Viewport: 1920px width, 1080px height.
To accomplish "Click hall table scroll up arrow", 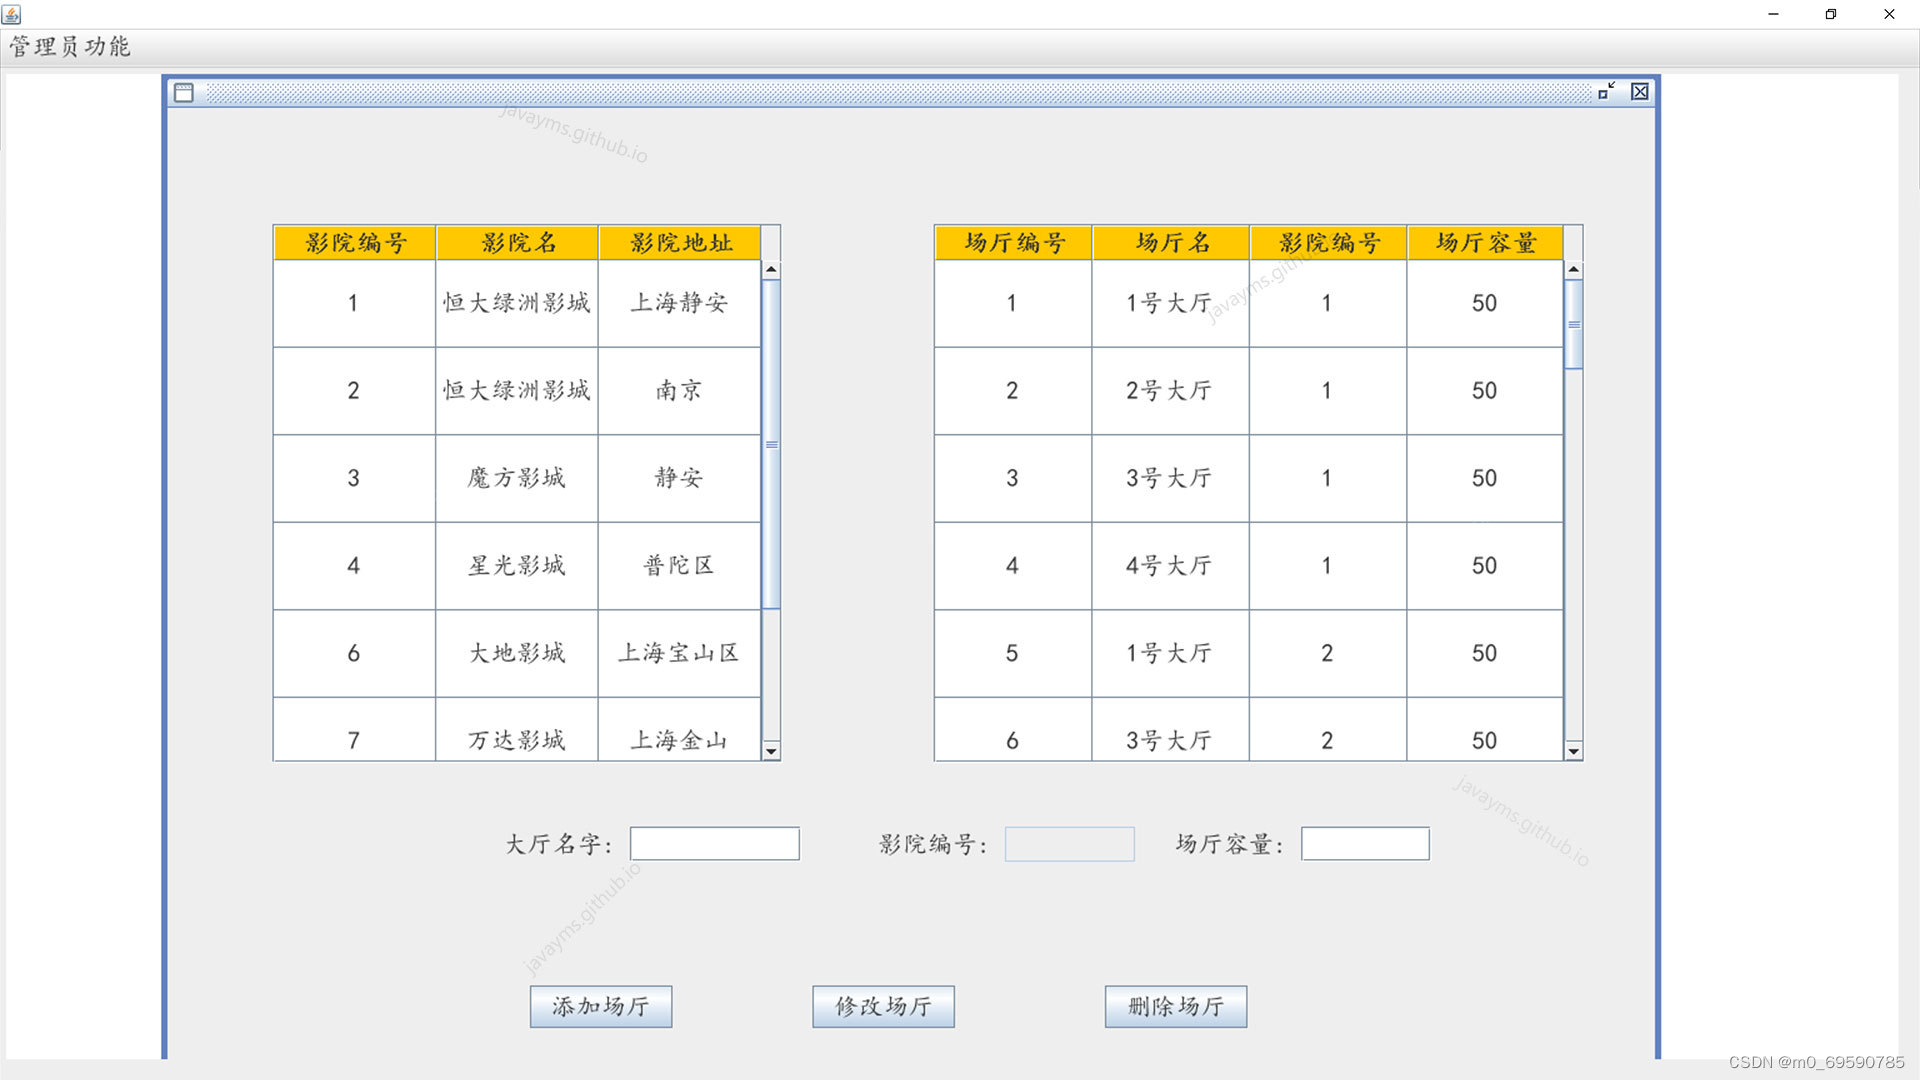I will click(x=1574, y=270).
